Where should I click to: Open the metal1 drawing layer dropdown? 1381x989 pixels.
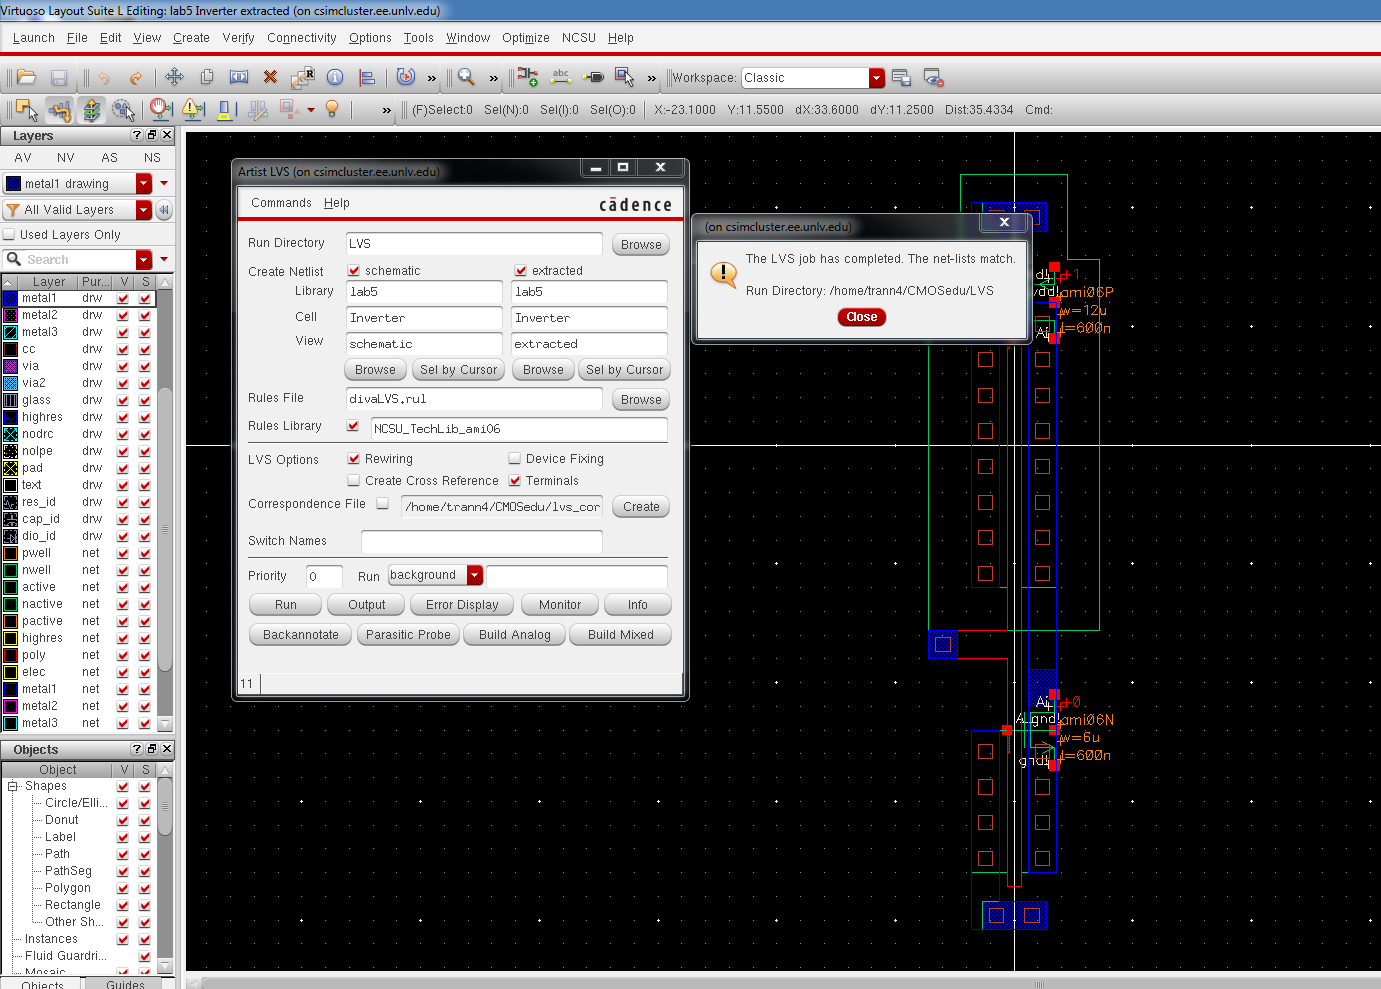point(144,183)
